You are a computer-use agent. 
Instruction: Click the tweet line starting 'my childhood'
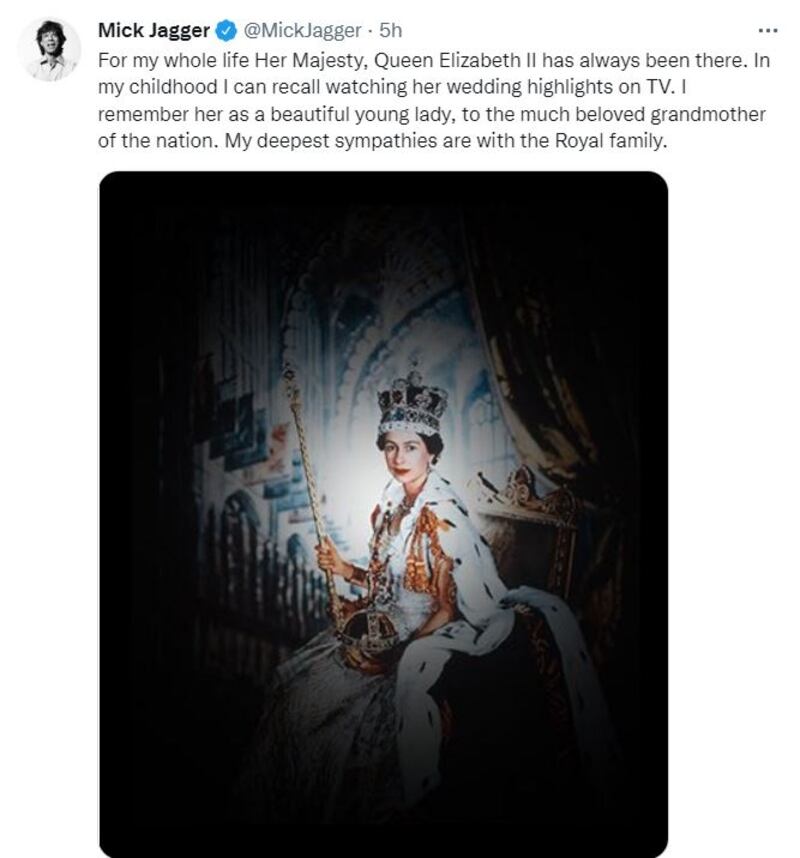pyautogui.click(x=392, y=87)
